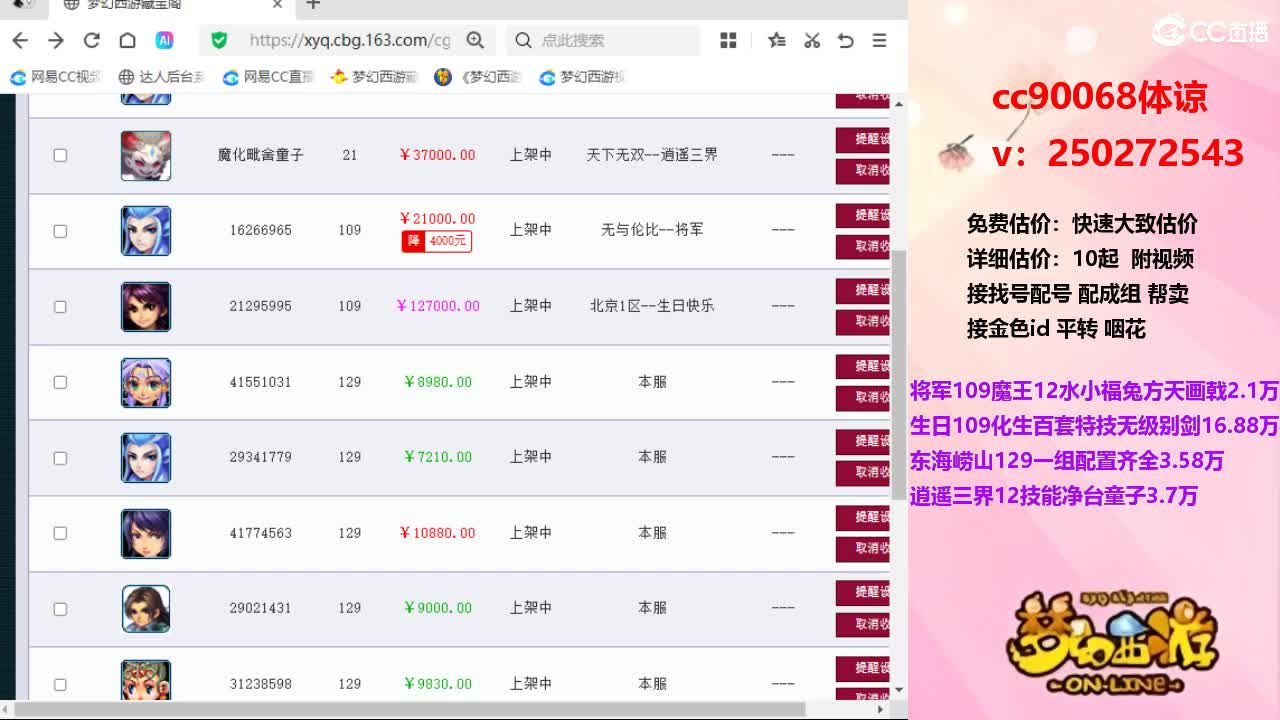
Task: Click the 提醒 button for listing 41774563
Action: click(x=863, y=517)
